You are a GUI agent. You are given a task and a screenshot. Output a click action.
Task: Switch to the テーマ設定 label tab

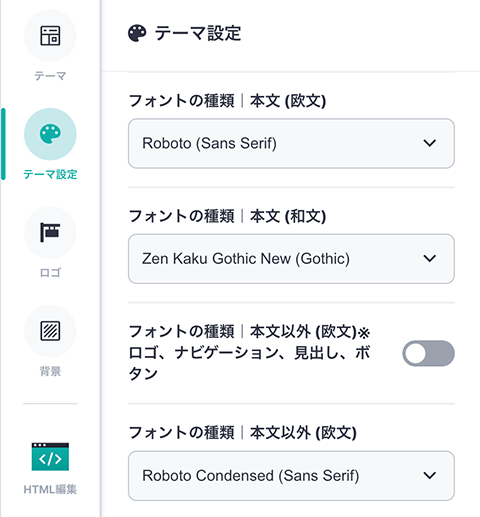[50, 174]
